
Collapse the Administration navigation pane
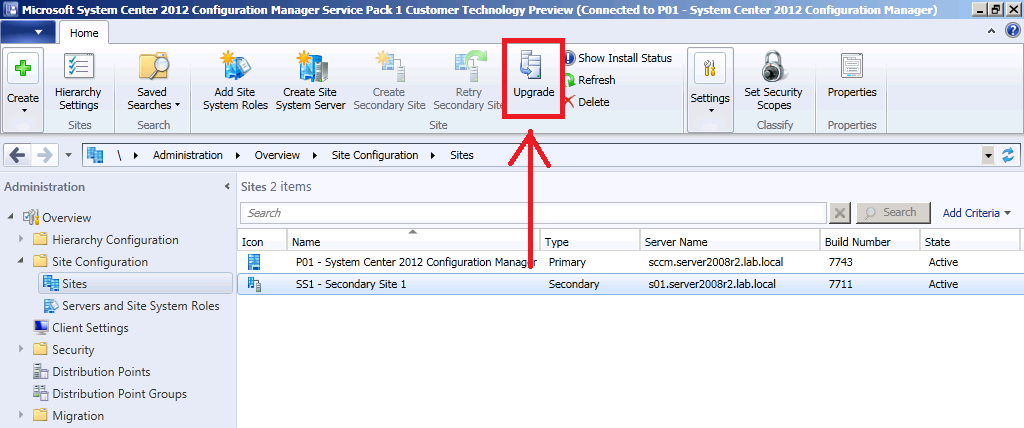226,187
